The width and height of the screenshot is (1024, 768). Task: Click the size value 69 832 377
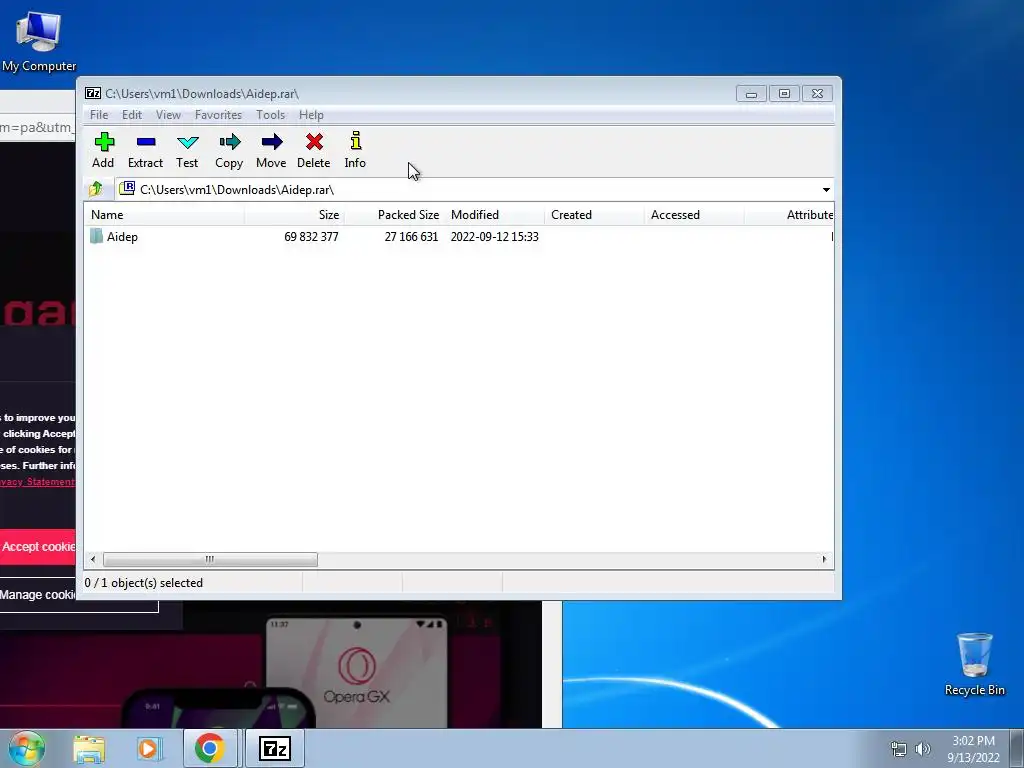pyautogui.click(x=311, y=236)
